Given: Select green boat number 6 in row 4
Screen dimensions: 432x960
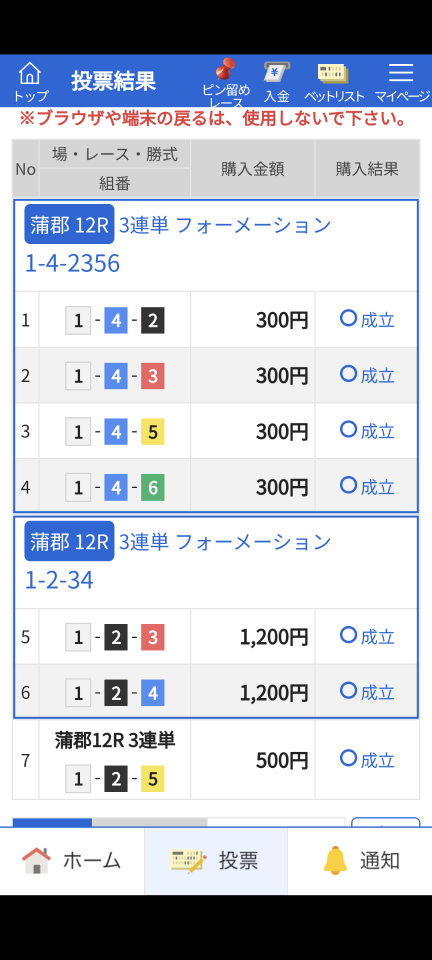Looking at the screenshot, I should 152,488.
